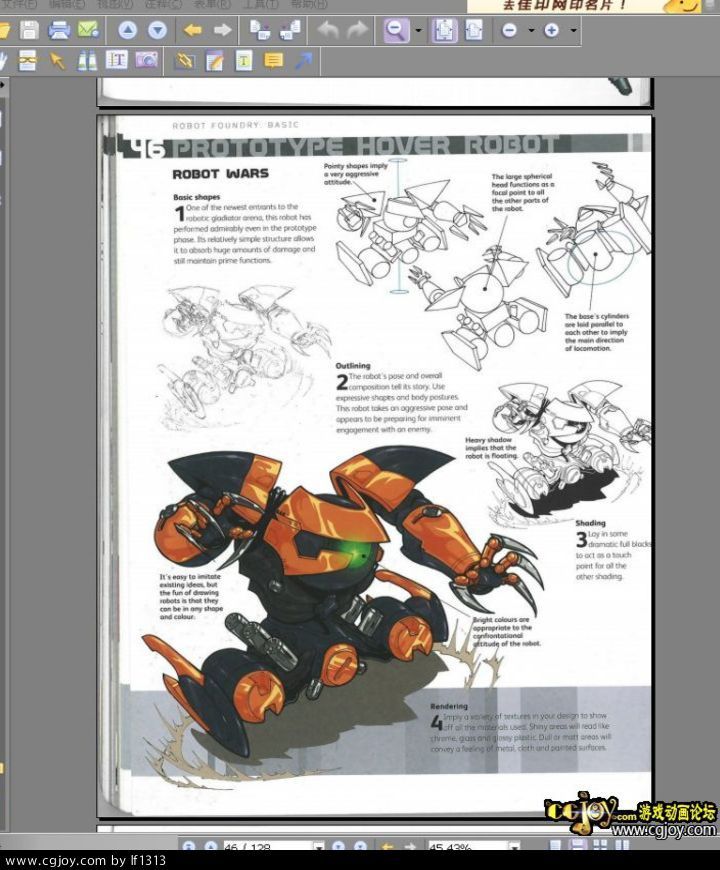The image size is (720, 870).
Task: Jump to first page in status bar
Action: 189,846
